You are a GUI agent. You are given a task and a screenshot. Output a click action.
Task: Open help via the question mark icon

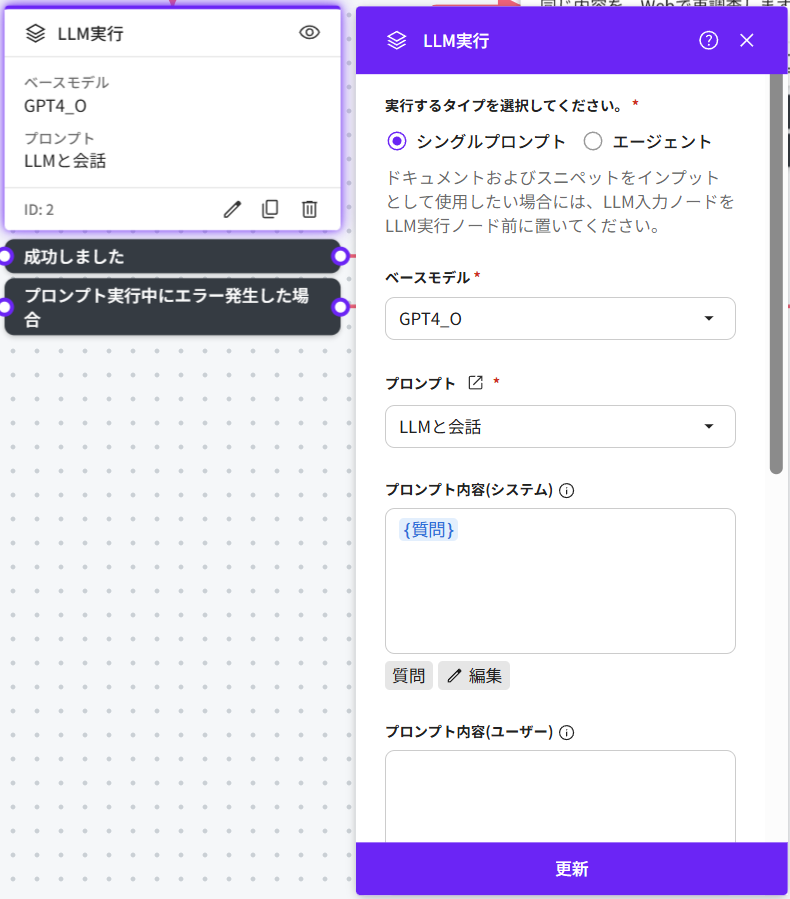click(709, 41)
